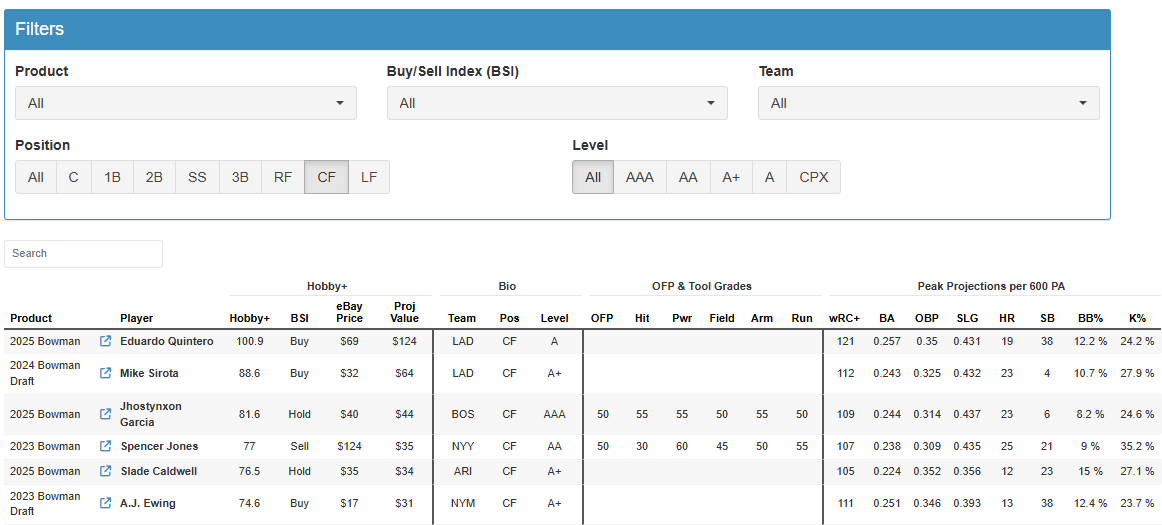Sort by wRC+ column header
1162x525 pixels.
(845, 318)
